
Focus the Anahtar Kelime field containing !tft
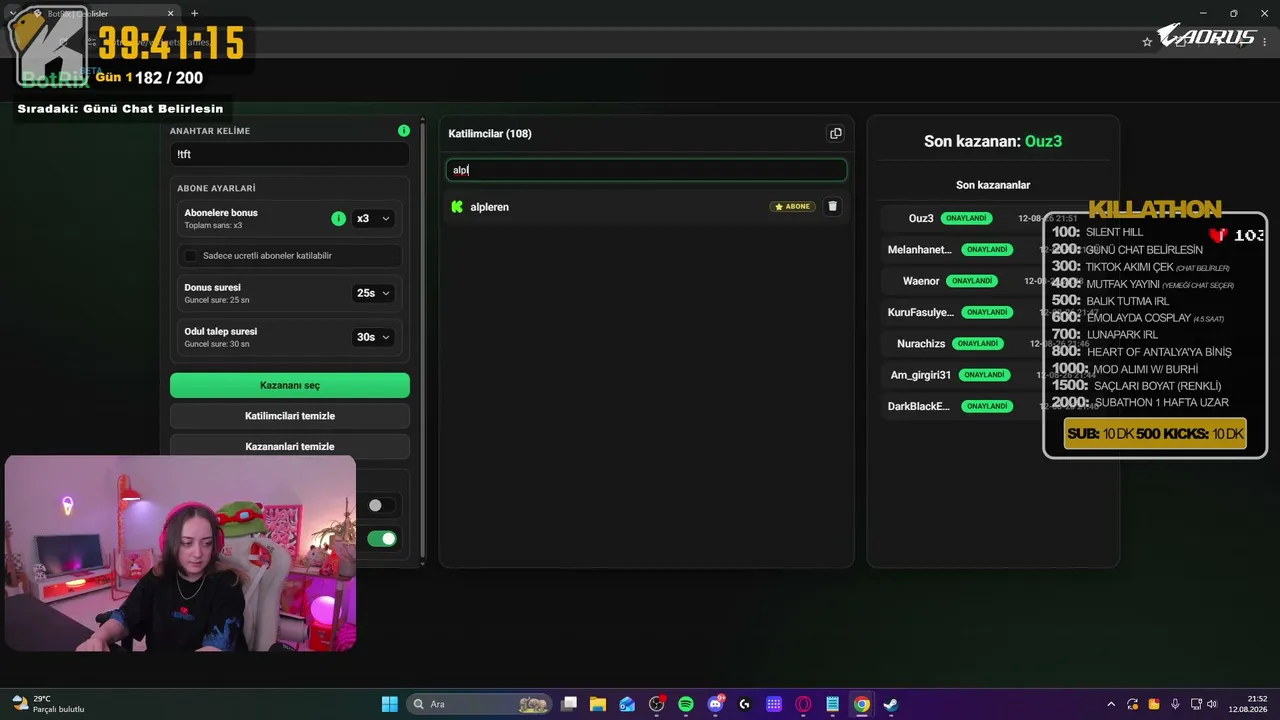(290, 154)
